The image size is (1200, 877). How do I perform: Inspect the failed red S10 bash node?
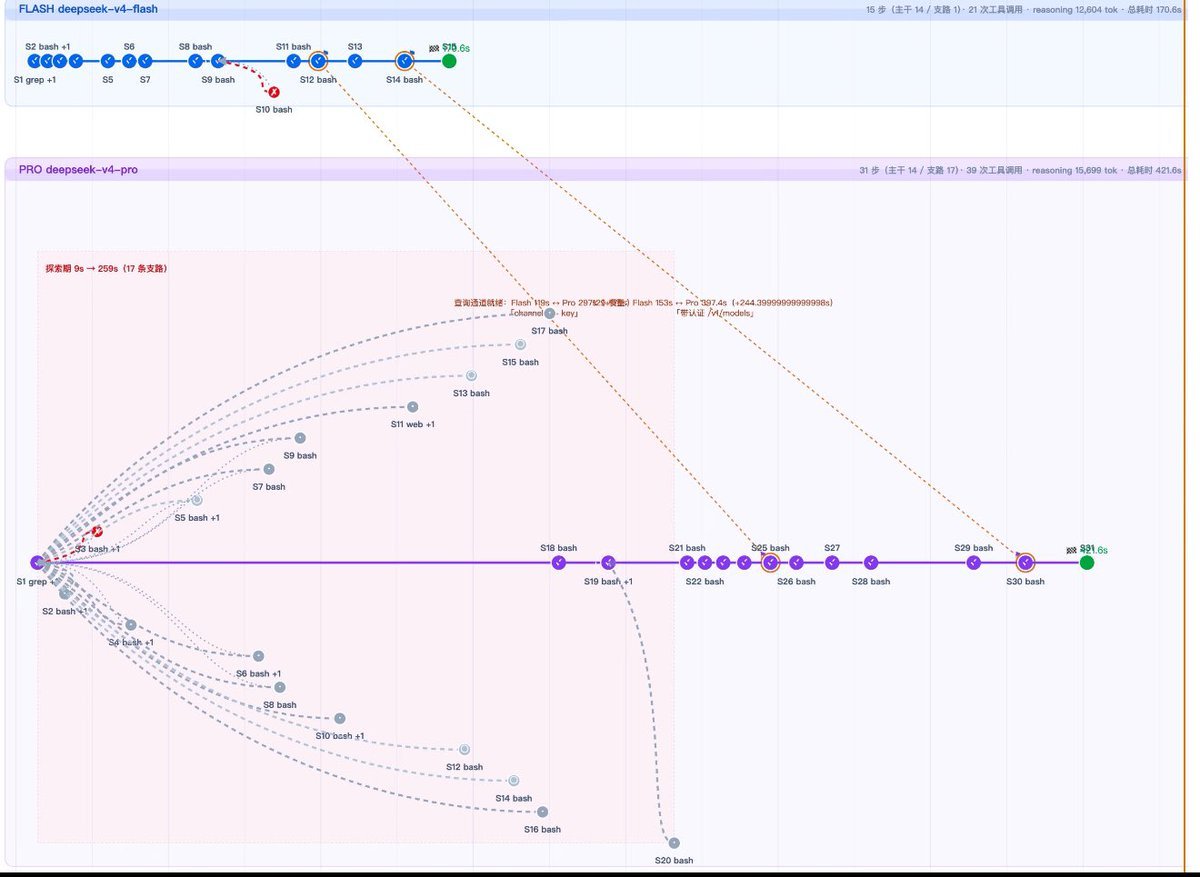click(x=274, y=92)
